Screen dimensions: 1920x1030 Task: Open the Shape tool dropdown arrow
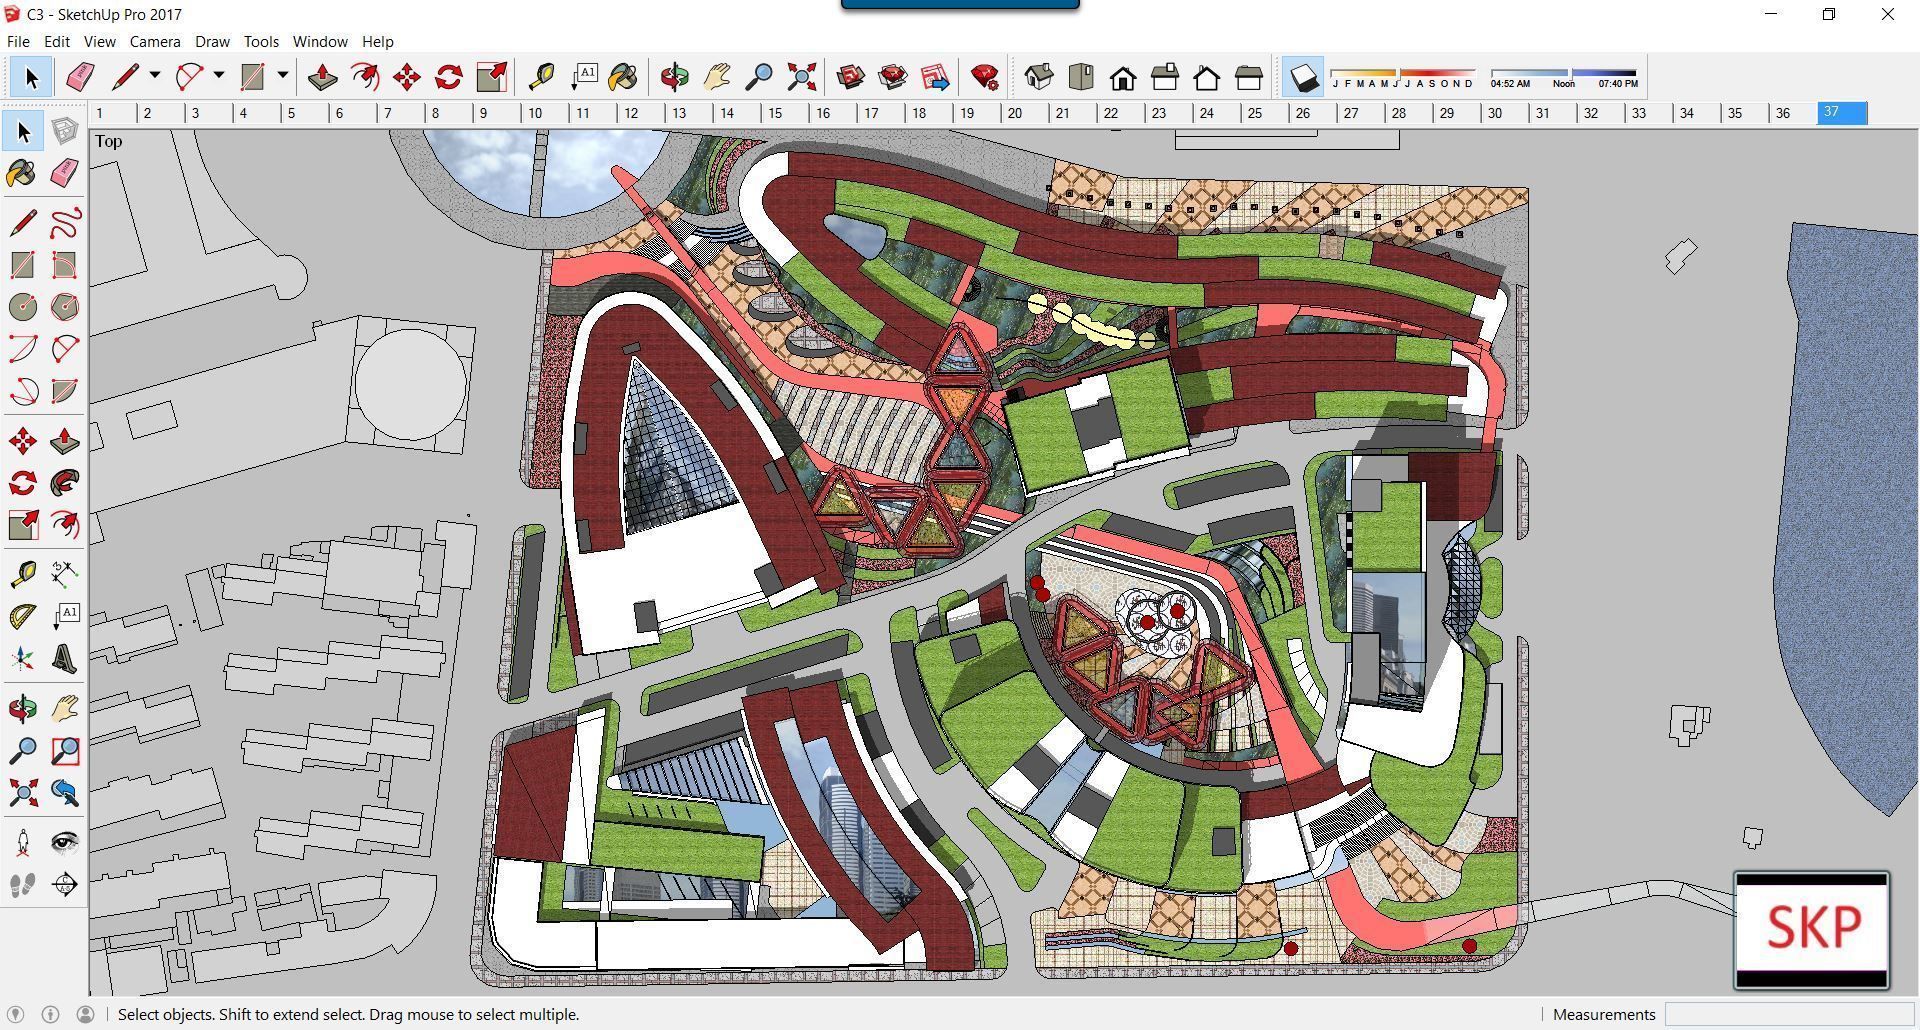pos(283,76)
